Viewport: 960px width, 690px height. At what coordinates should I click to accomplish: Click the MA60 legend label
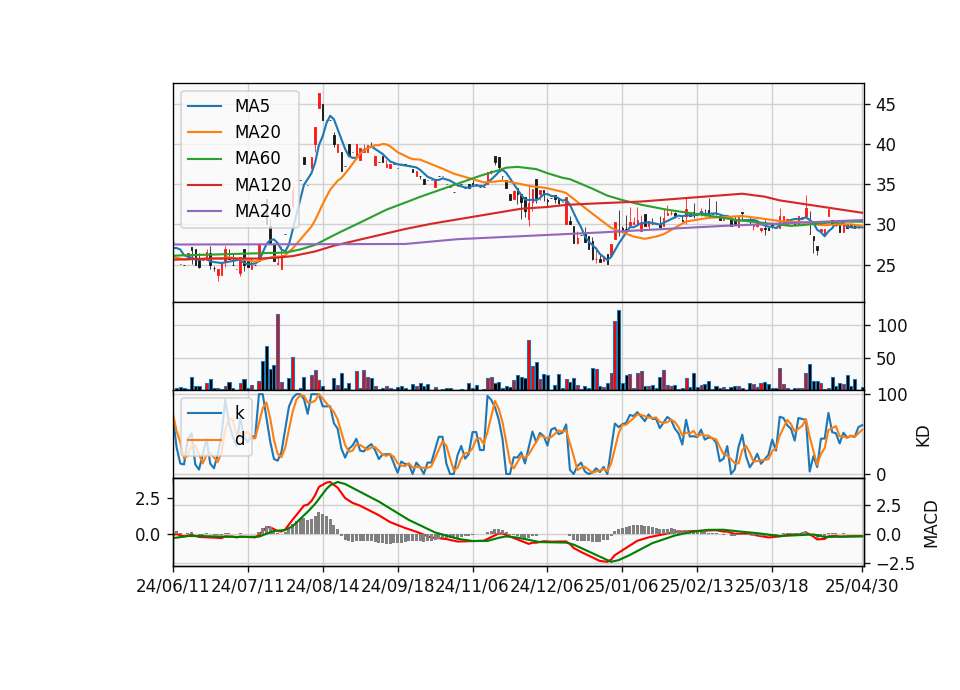[257, 159]
